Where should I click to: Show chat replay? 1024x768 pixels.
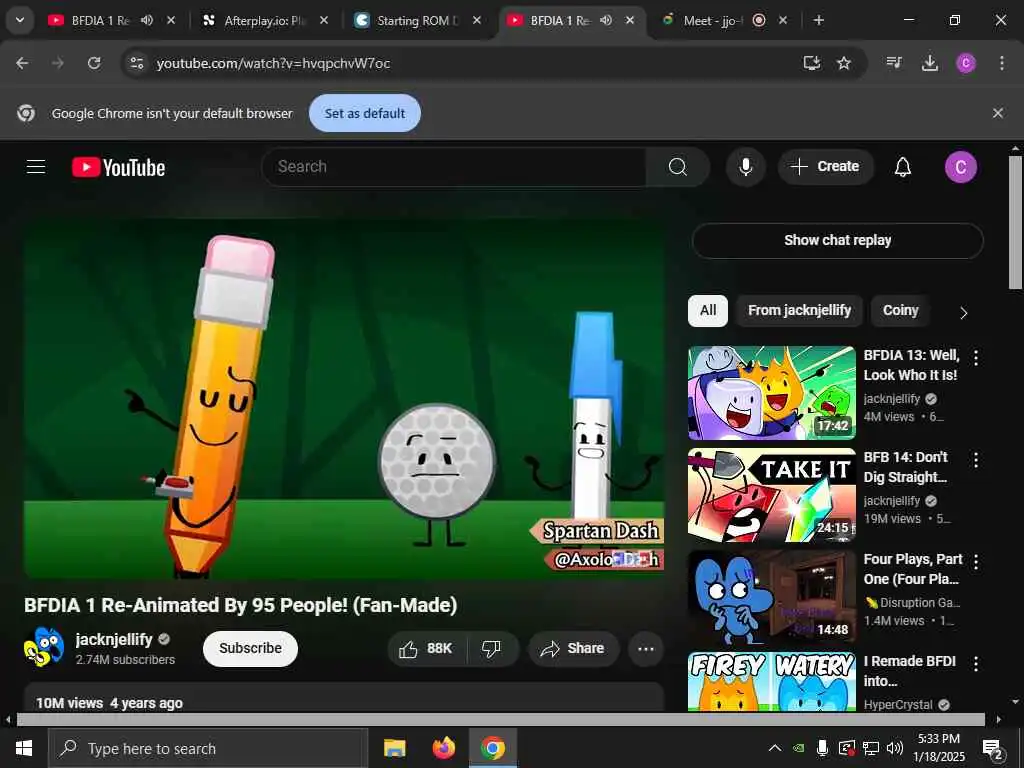[x=838, y=241]
